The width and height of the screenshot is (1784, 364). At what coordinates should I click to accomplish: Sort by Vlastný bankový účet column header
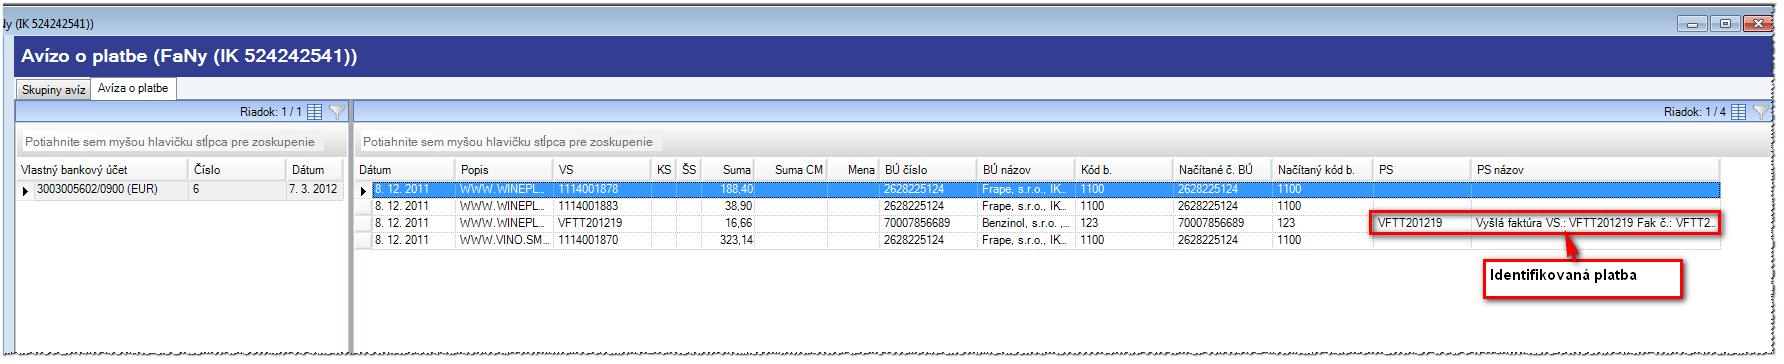[x=102, y=170]
